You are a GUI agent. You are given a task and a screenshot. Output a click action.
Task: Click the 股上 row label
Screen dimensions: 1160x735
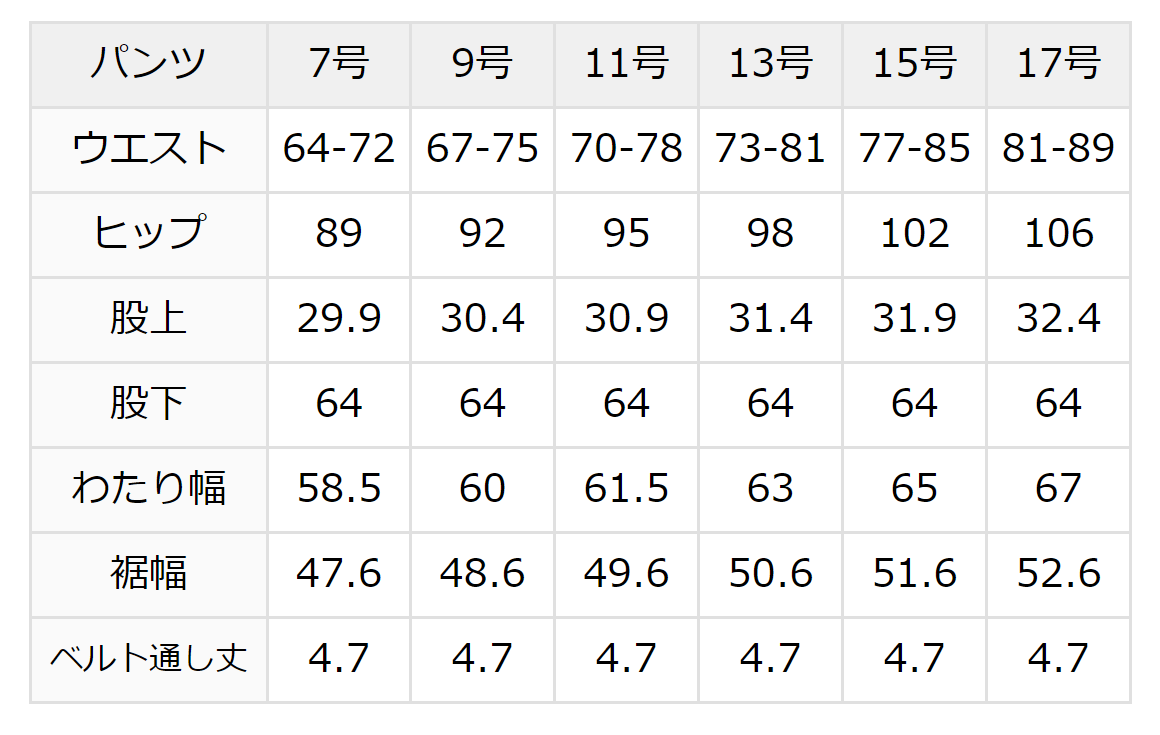[149, 320]
